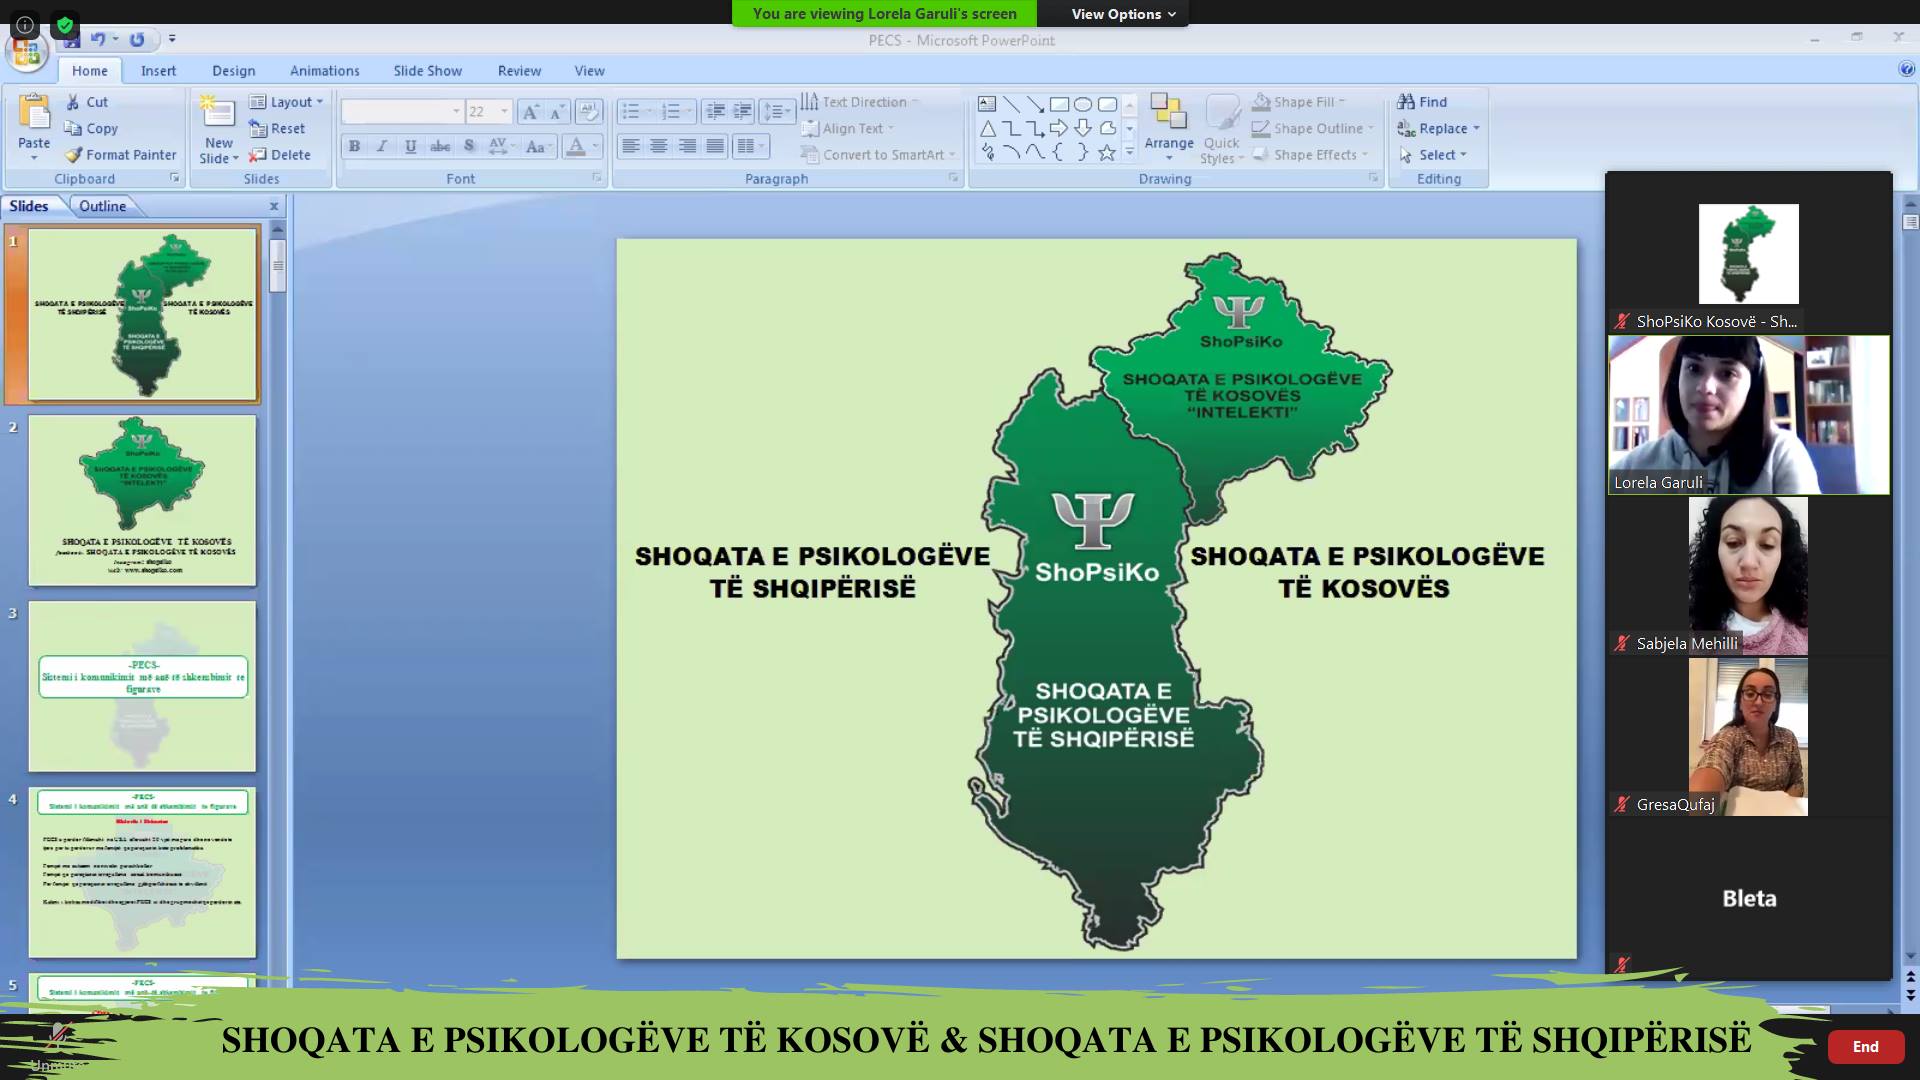The width and height of the screenshot is (1920, 1080).
Task: Toggle Align Text Right
Action: pyautogui.click(x=687, y=146)
